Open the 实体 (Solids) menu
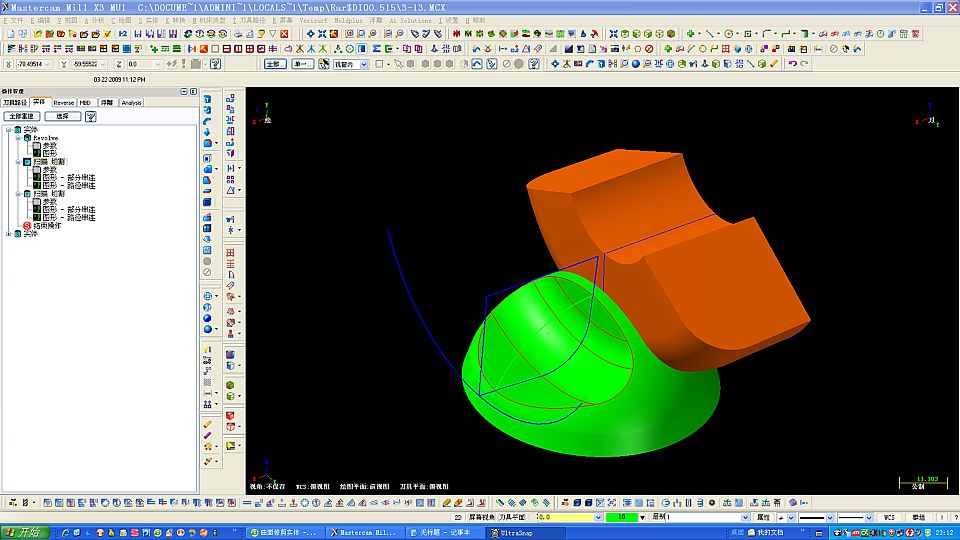The image size is (960, 540). (149, 20)
